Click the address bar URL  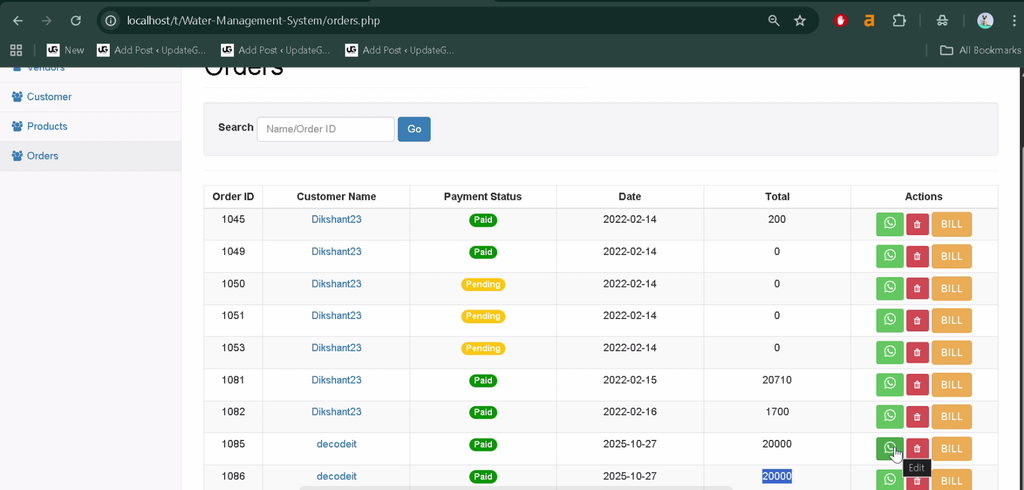point(253,21)
